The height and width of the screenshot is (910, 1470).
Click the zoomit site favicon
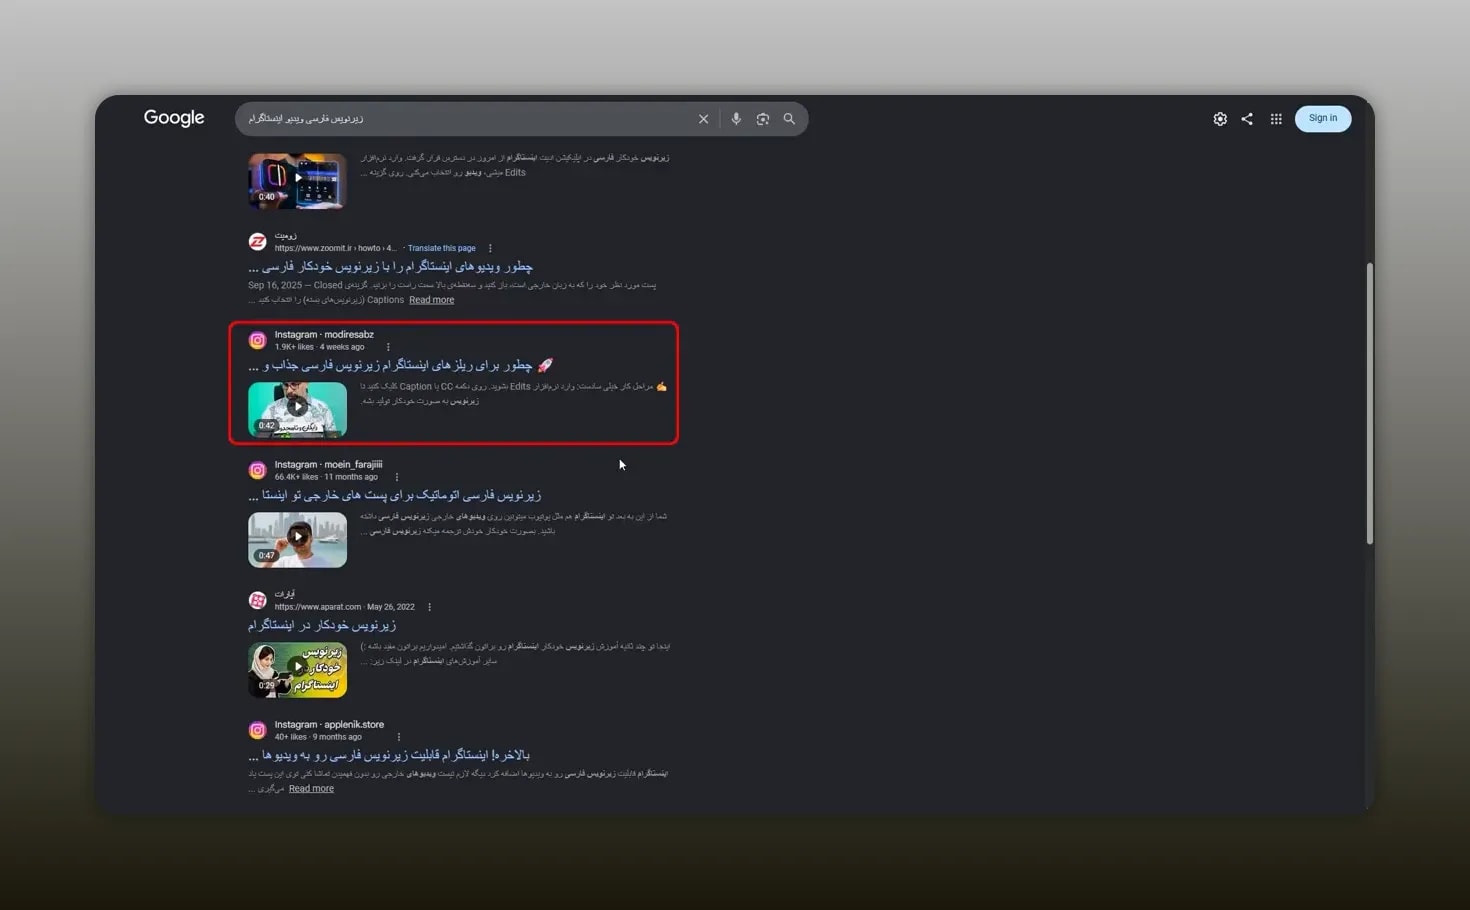257,242
